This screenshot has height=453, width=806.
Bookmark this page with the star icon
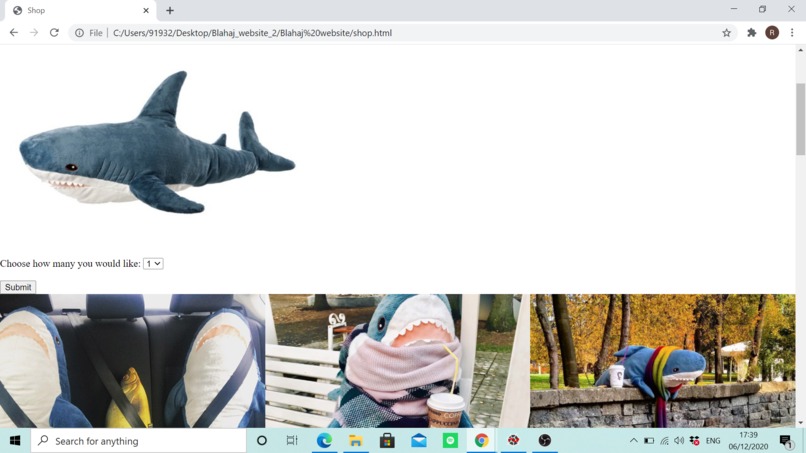tap(726, 33)
